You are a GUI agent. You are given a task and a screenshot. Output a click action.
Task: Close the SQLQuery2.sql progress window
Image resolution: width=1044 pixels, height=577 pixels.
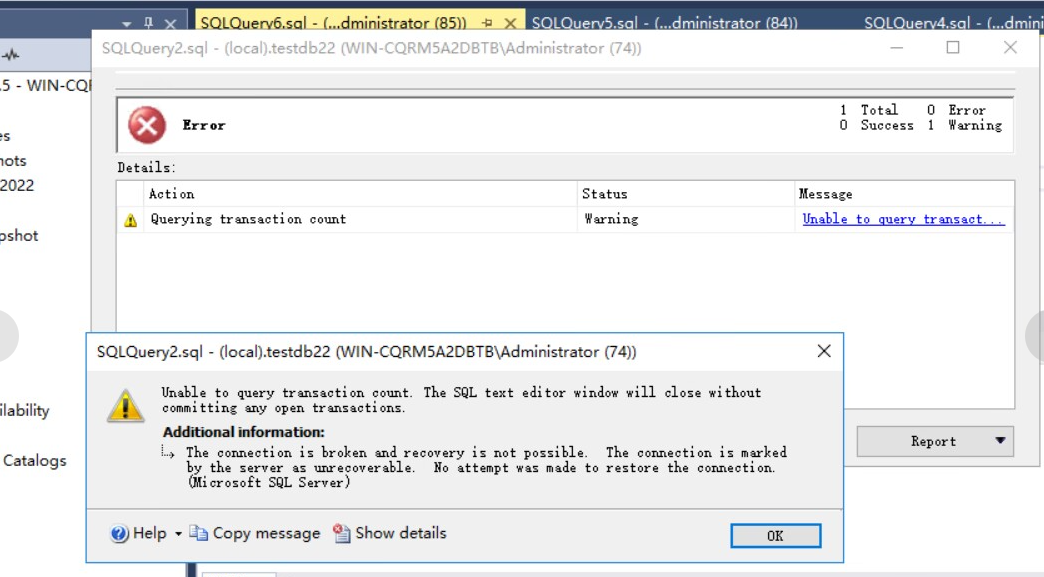[x=1010, y=47]
